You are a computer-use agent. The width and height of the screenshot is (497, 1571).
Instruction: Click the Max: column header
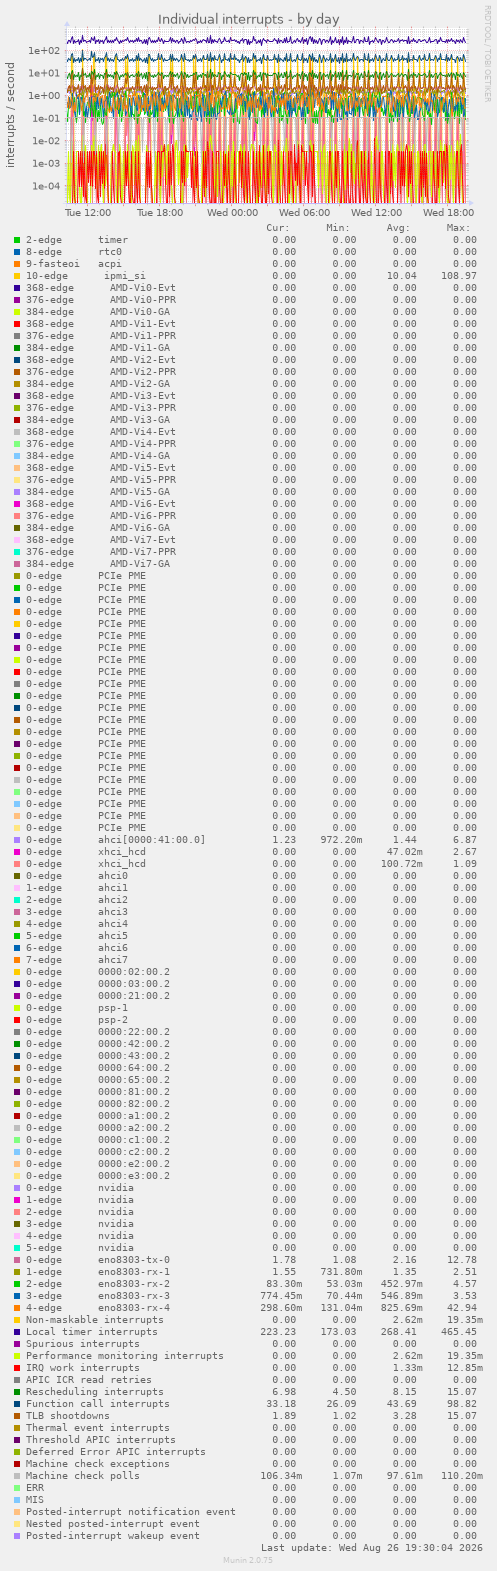click(459, 228)
